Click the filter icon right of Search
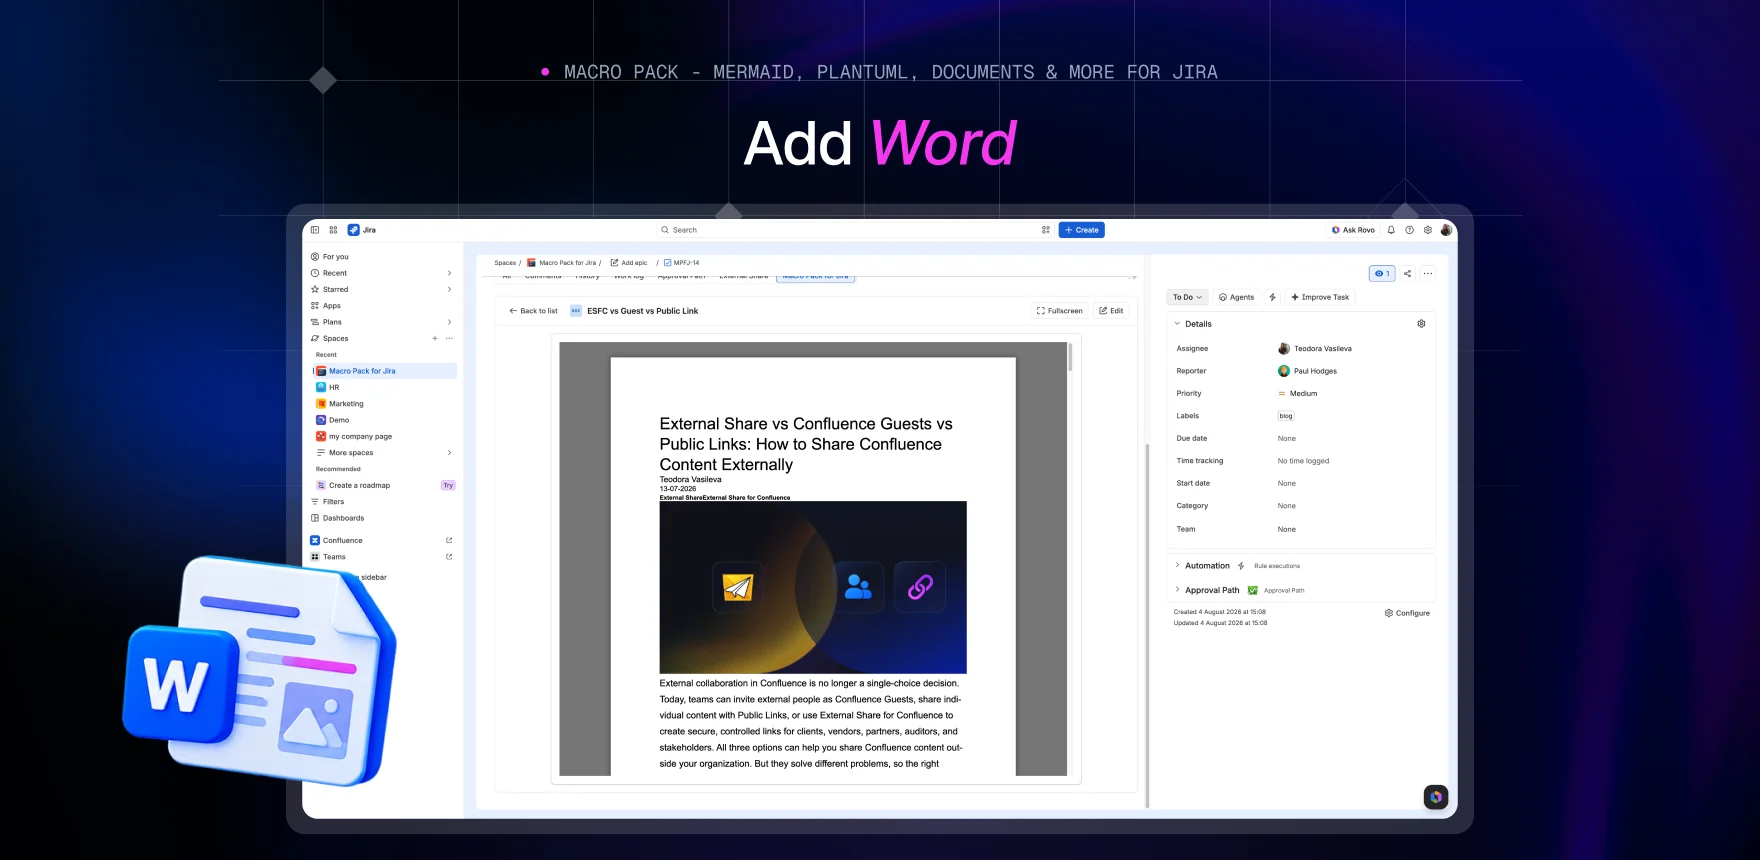 (x=1046, y=230)
